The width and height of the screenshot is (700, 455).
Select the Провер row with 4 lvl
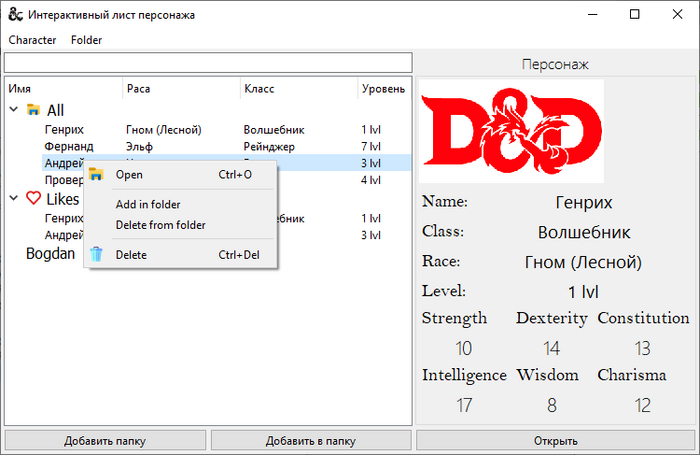(x=64, y=180)
